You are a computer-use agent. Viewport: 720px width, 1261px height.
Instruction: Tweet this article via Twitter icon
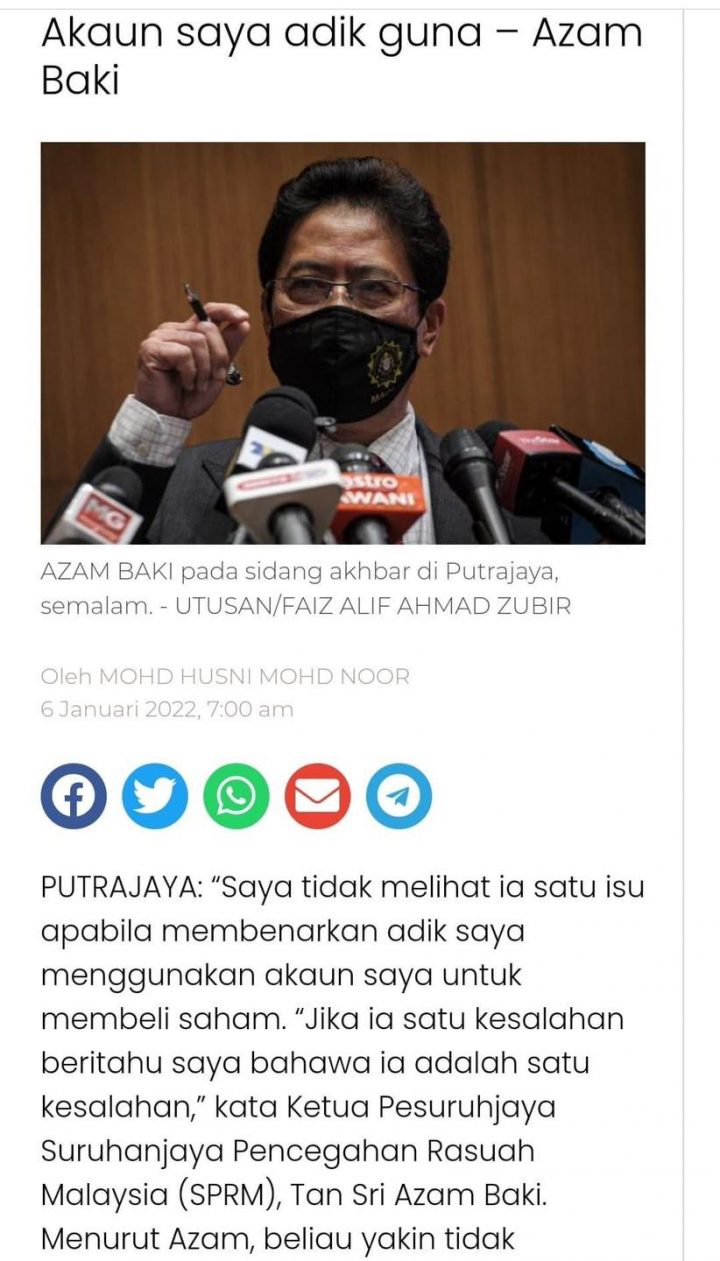point(155,796)
